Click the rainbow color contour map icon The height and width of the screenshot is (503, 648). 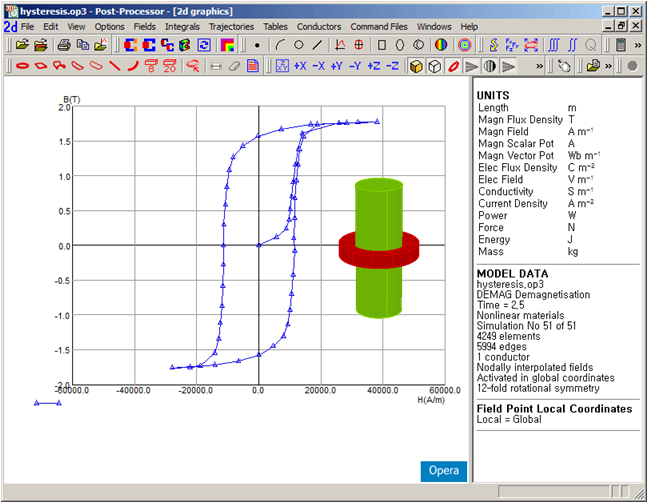point(227,45)
